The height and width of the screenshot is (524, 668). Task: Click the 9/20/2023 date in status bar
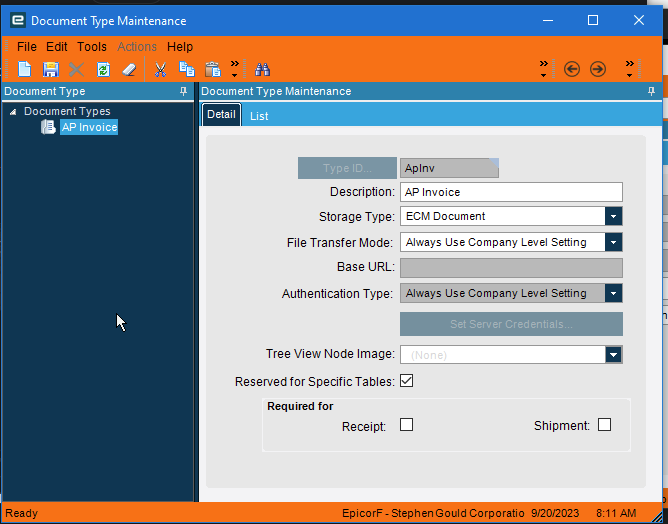coord(555,513)
